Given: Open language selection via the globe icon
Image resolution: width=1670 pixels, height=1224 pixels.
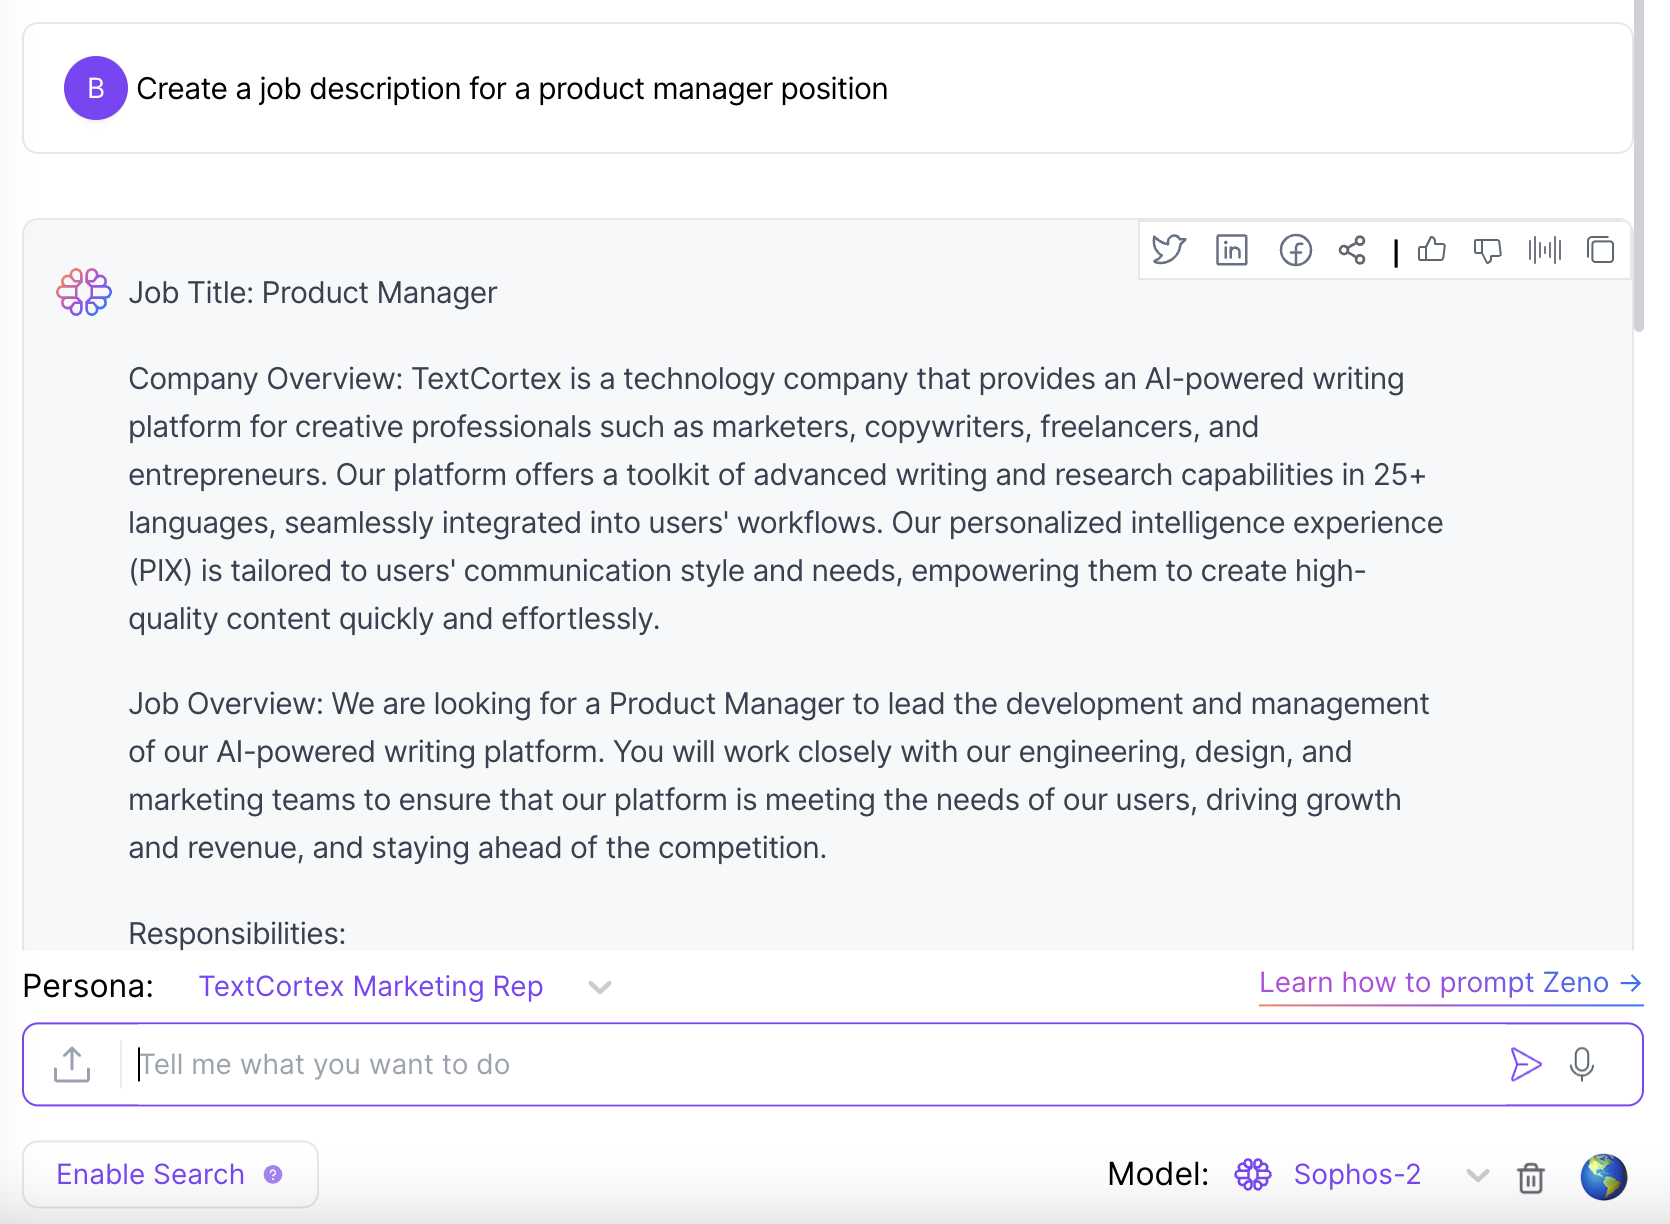Looking at the screenshot, I should (1603, 1176).
